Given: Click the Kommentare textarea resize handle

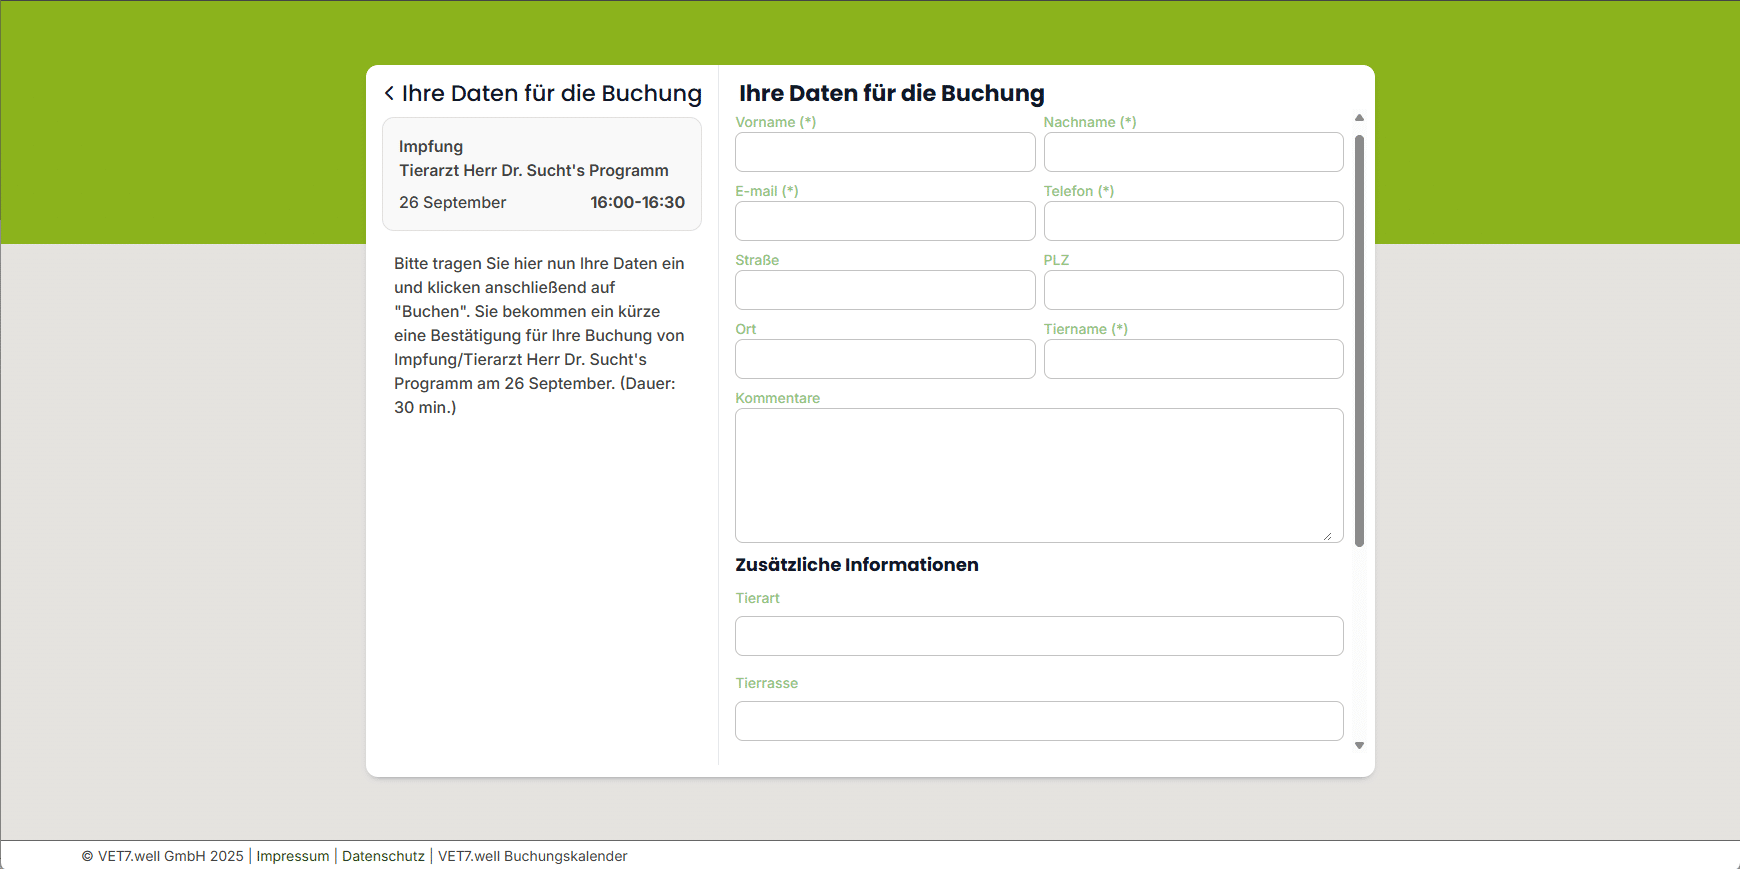Looking at the screenshot, I should click(x=1327, y=536).
